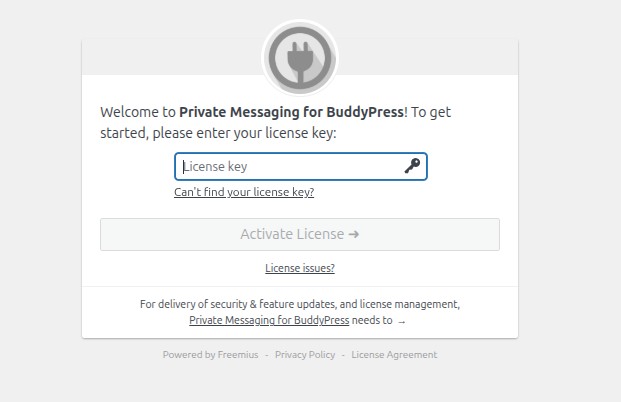621x402 pixels.
Task: Open the Privacy Policy link
Action: click(305, 354)
